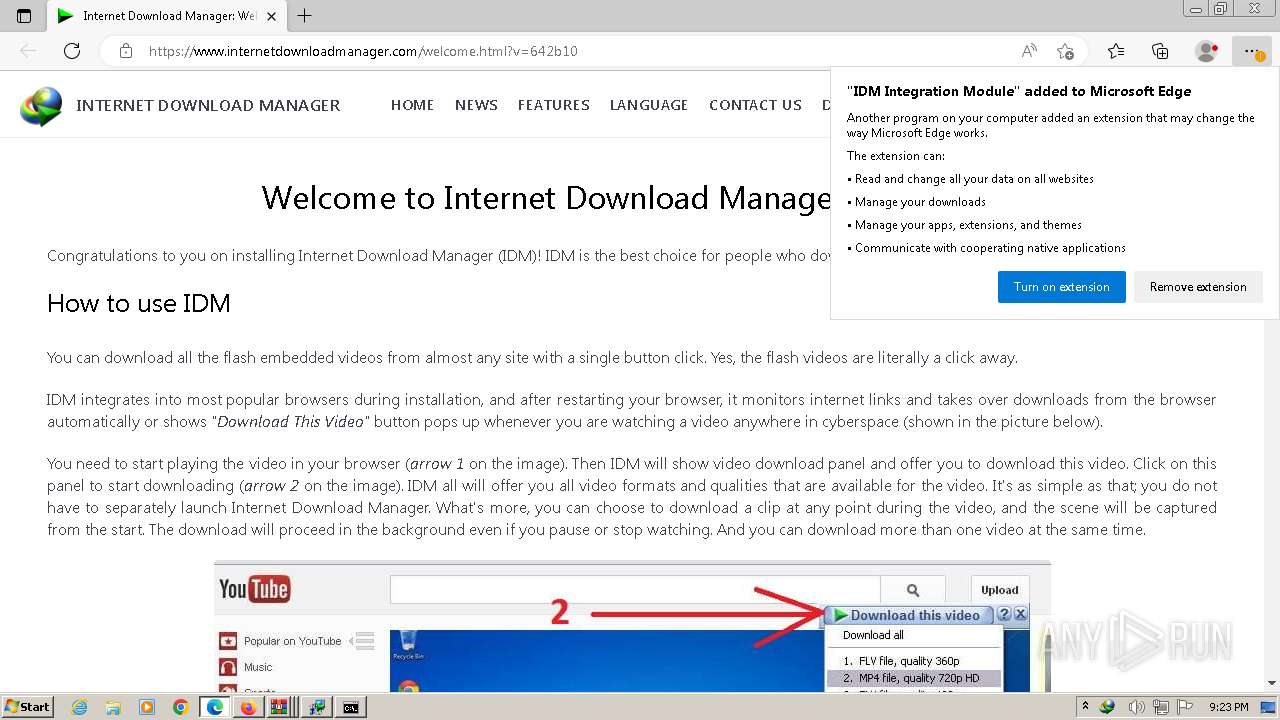
Task: Open Edge Settings and more menu
Action: tap(1252, 51)
